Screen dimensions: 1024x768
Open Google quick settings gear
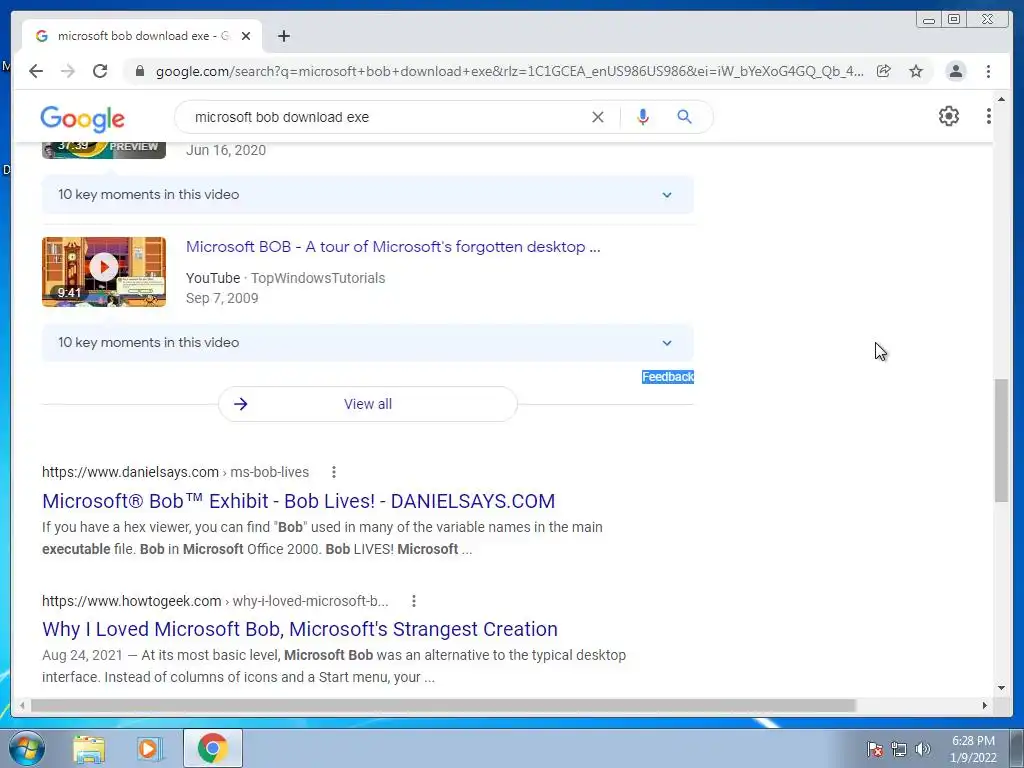[949, 116]
